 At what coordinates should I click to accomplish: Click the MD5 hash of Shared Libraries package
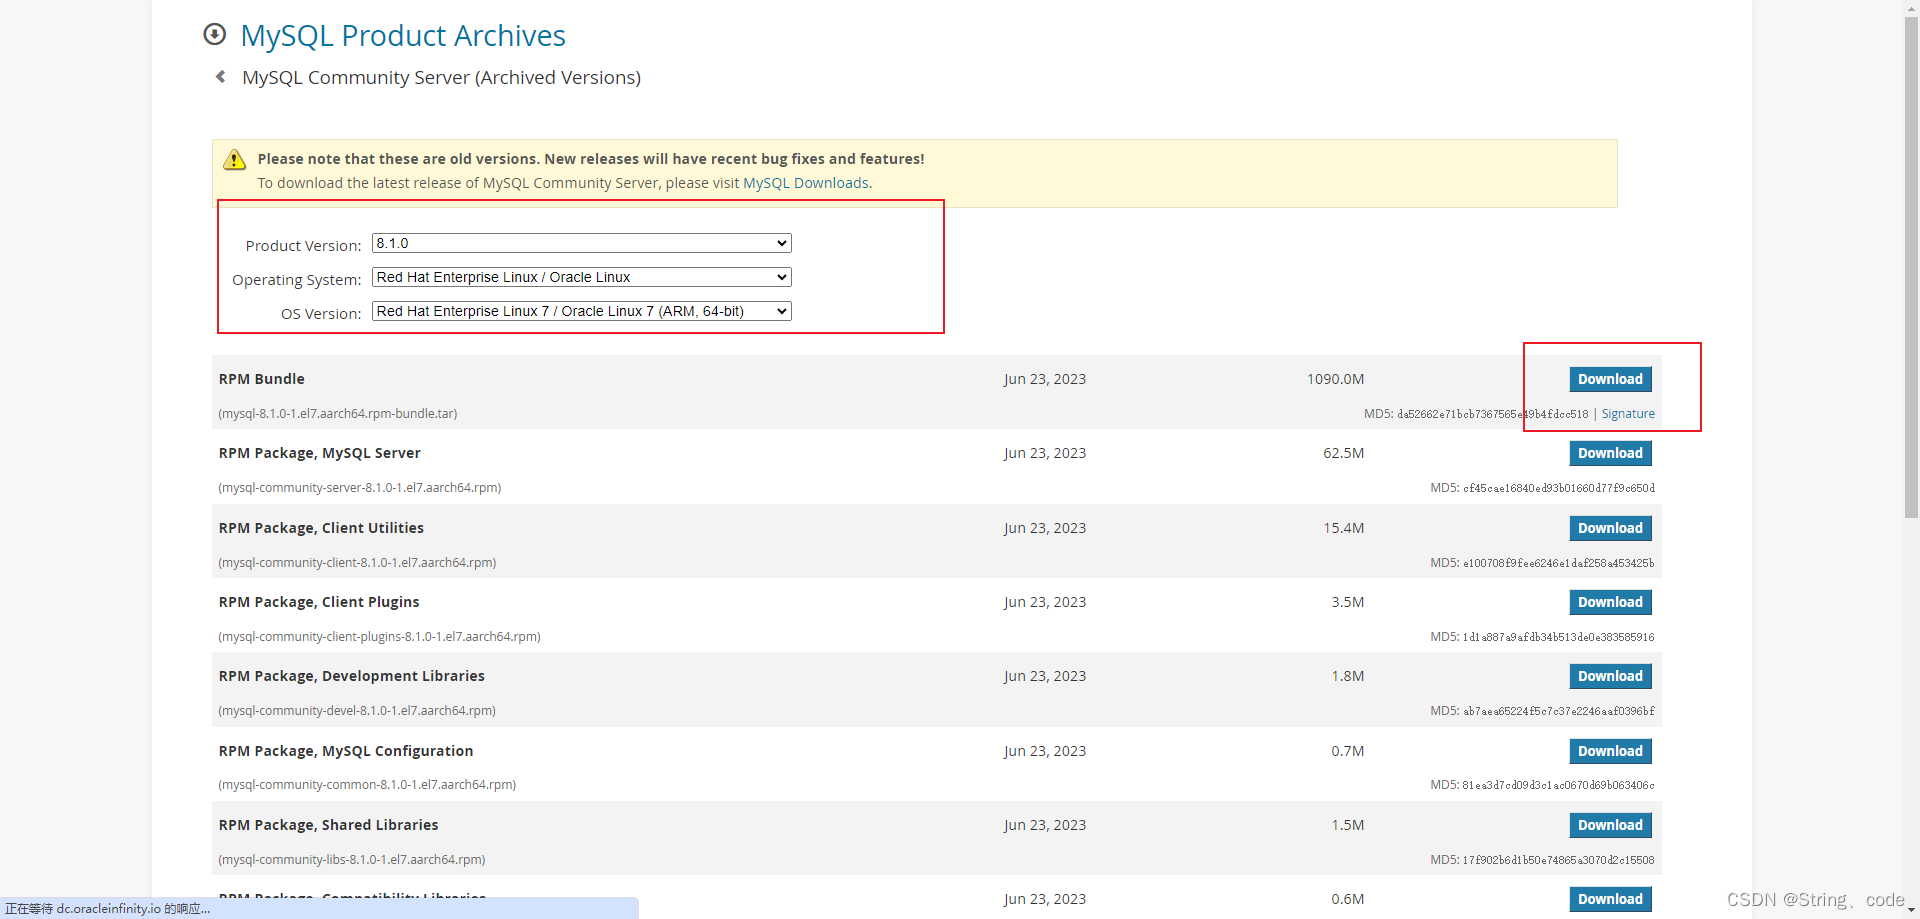point(1558,860)
